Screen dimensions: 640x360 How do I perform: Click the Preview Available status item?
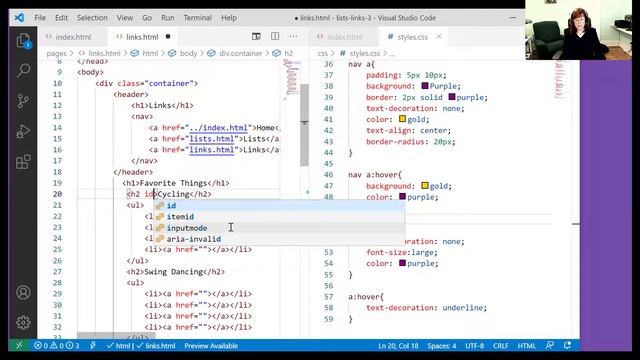(211, 346)
